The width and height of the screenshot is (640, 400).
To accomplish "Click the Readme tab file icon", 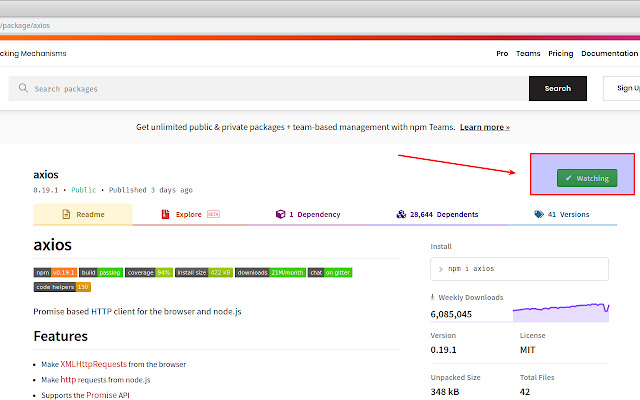I will coord(66,214).
